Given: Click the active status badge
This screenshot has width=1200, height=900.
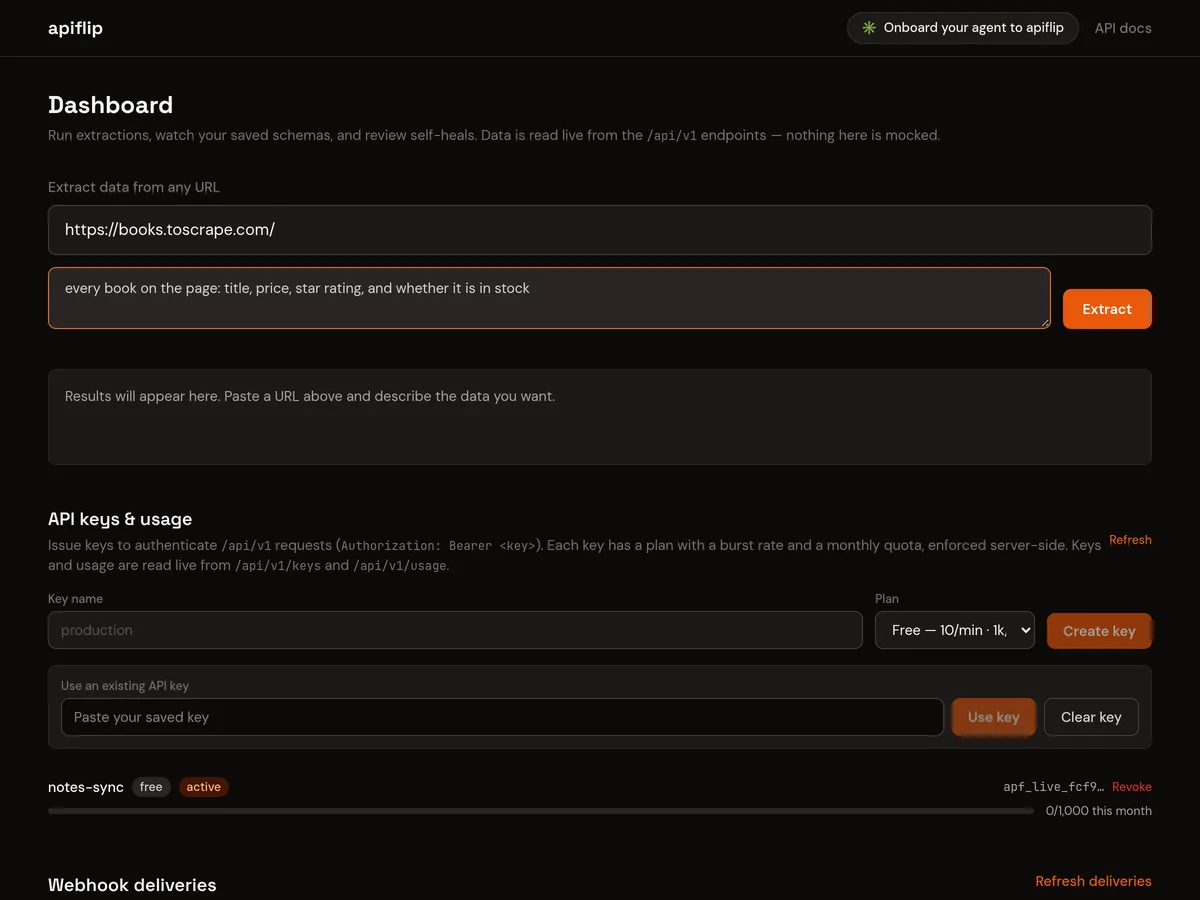Looking at the screenshot, I should pyautogui.click(x=203, y=787).
